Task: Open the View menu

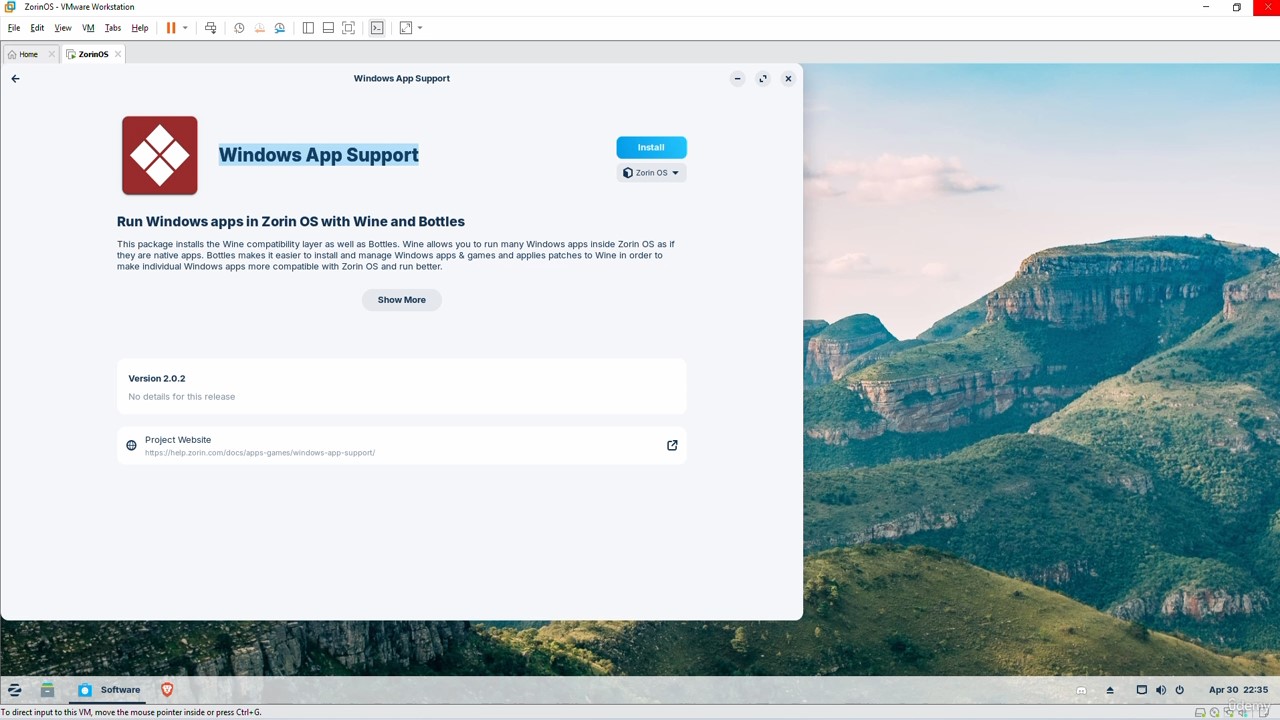Action: tap(63, 28)
